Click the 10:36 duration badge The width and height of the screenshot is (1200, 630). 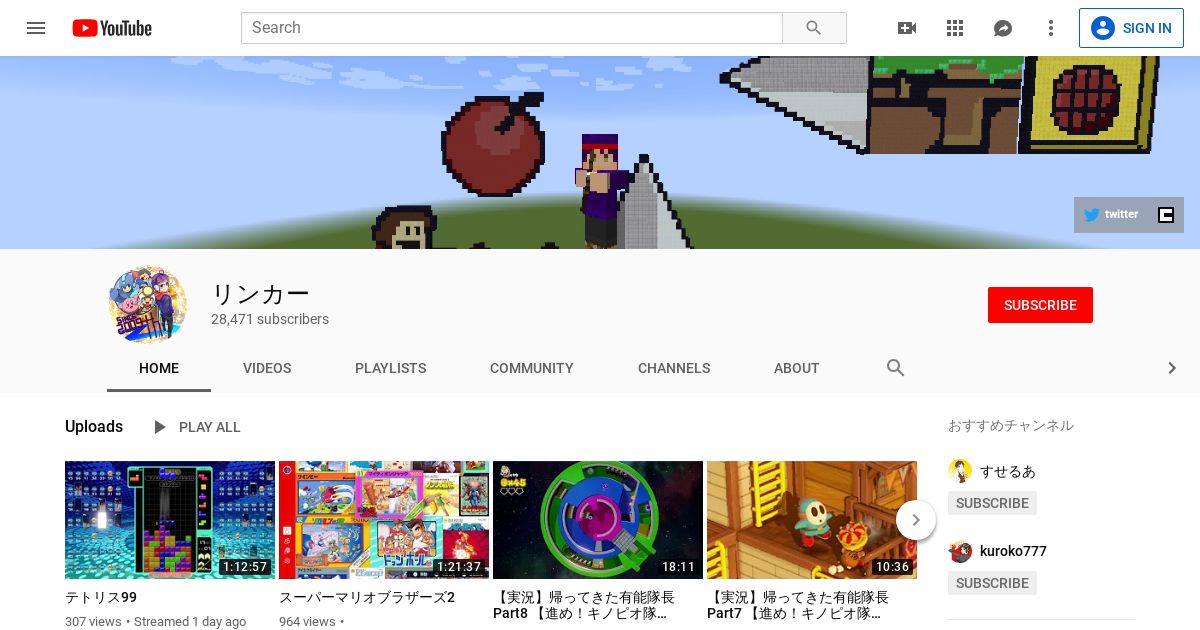click(892, 567)
